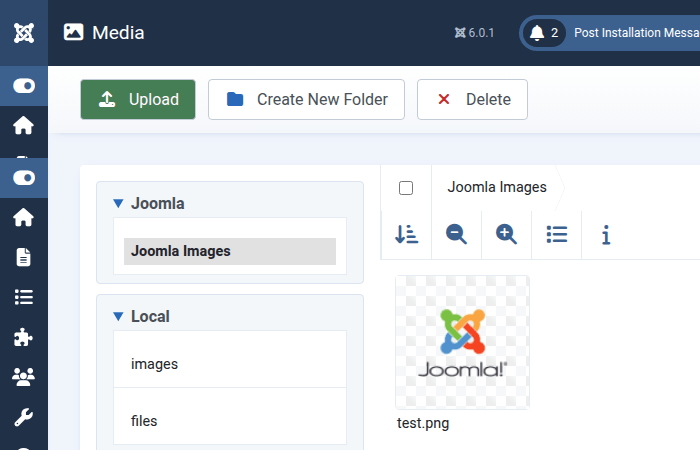Click the sort order toolbar icon
This screenshot has width=700, height=450.
point(406,234)
